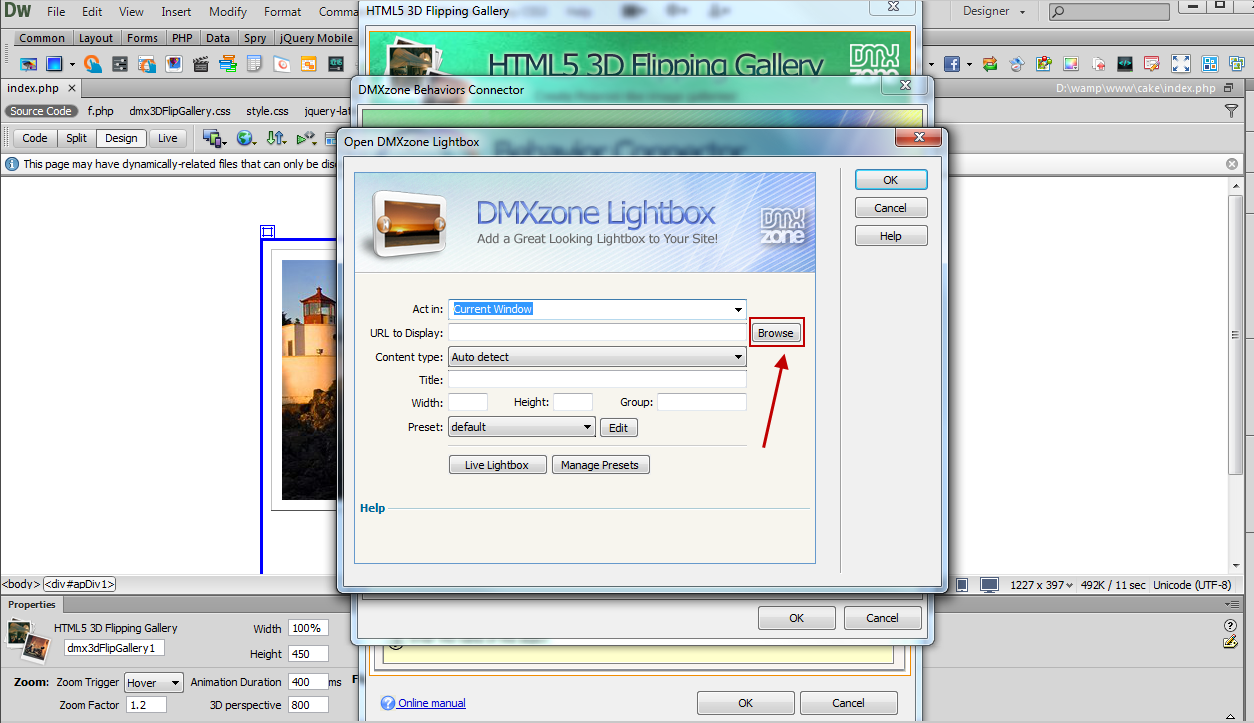Edit the selected lightbox preset

618,427
